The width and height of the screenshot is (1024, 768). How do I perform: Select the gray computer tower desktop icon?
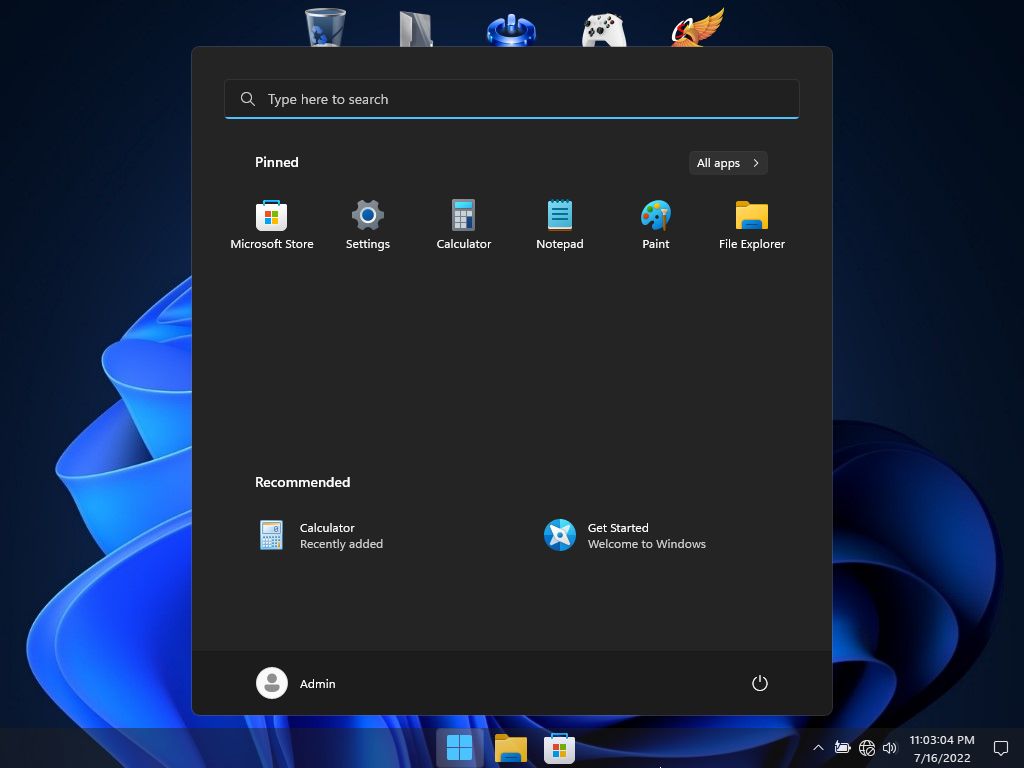(417, 29)
